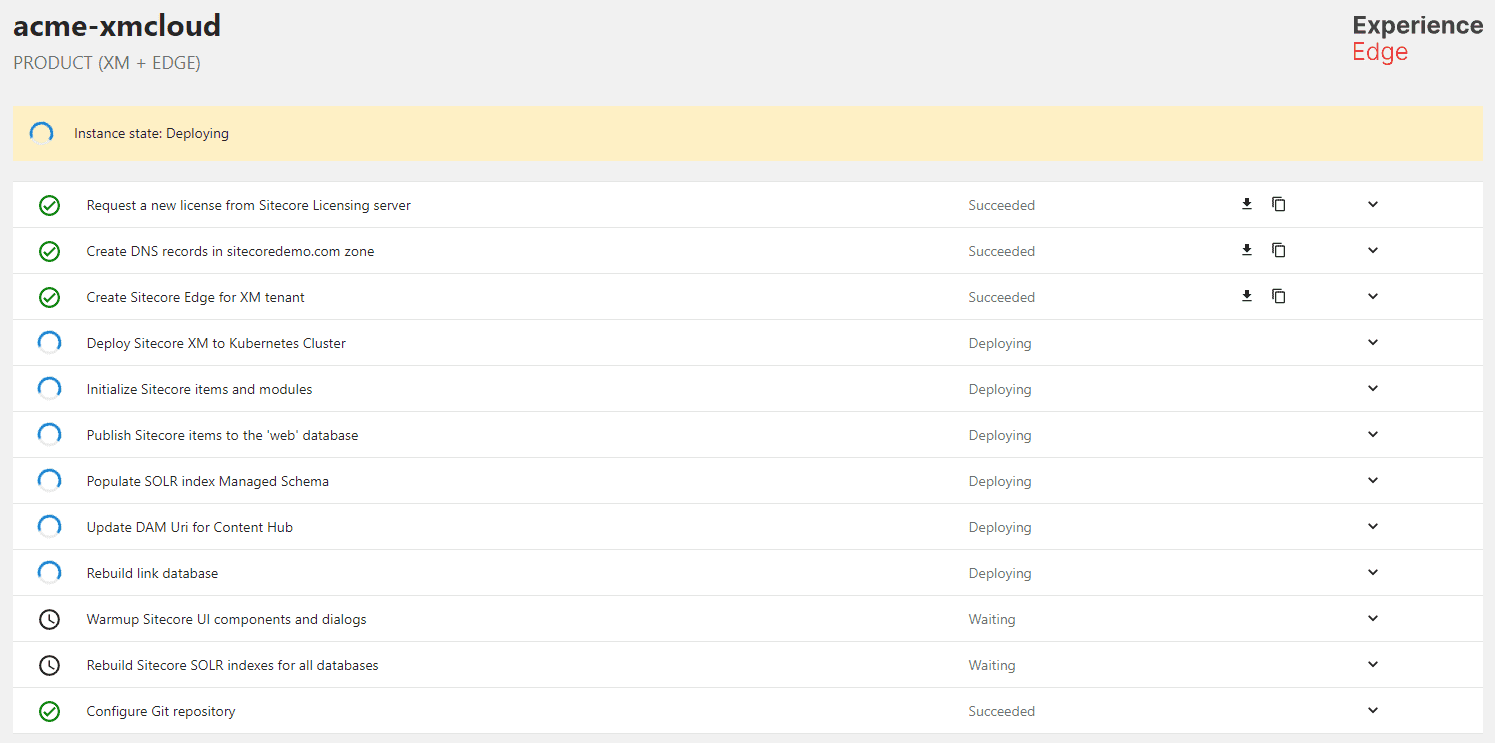Viewport: 1495px width, 743px height.
Task: Expand Populate SOLR index Managed Schema row
Action: pyautogui.click(x=1373, y=480)
